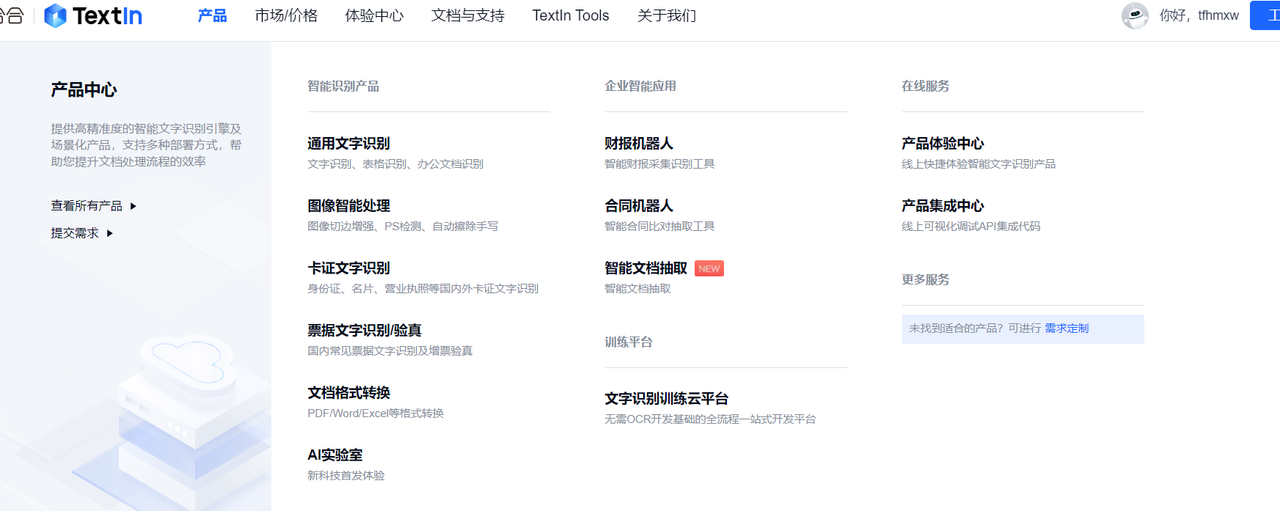Screen dimensions: 1280x511
Task: Click the blue button at top right
Action: tap(1265, 15)
